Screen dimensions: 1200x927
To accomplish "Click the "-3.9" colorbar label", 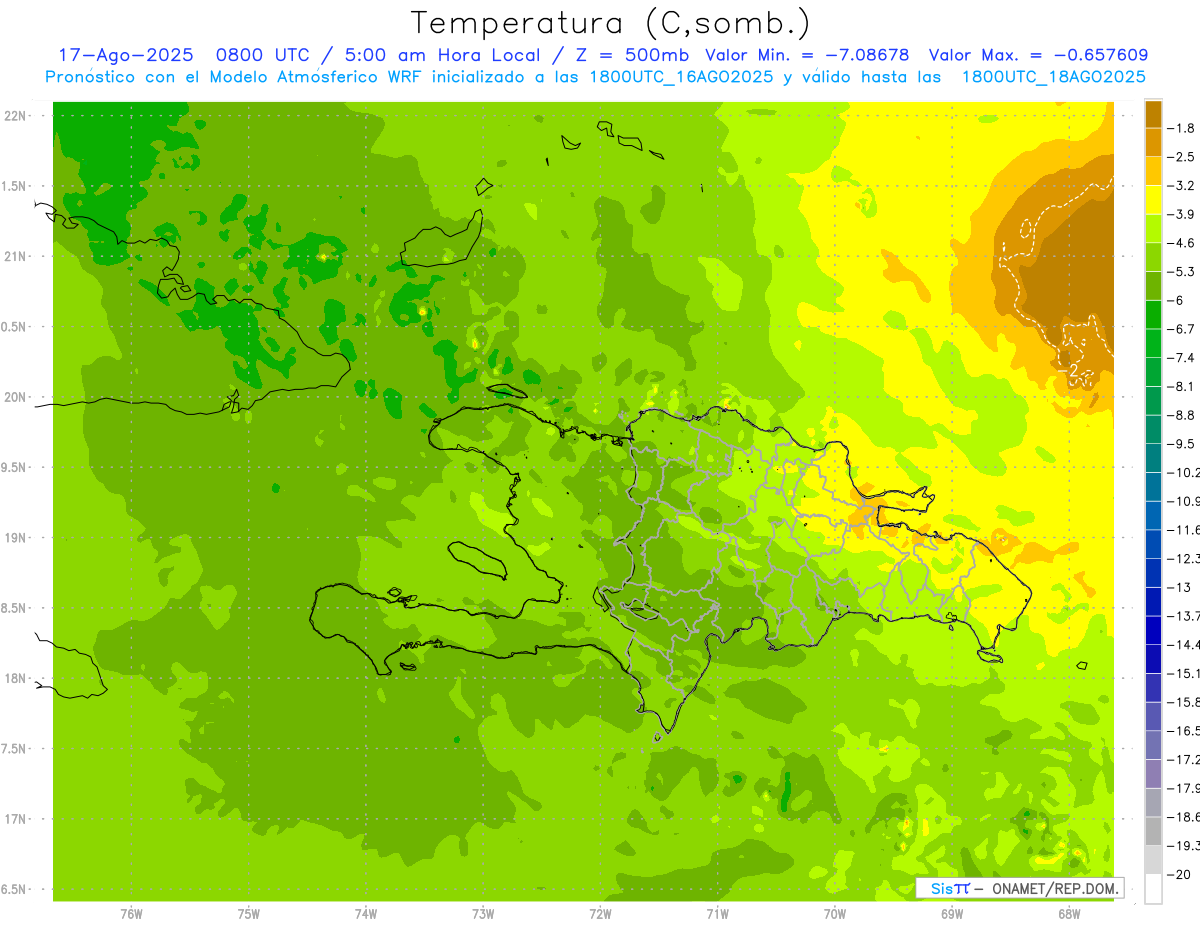I will tap(1183, 215).
